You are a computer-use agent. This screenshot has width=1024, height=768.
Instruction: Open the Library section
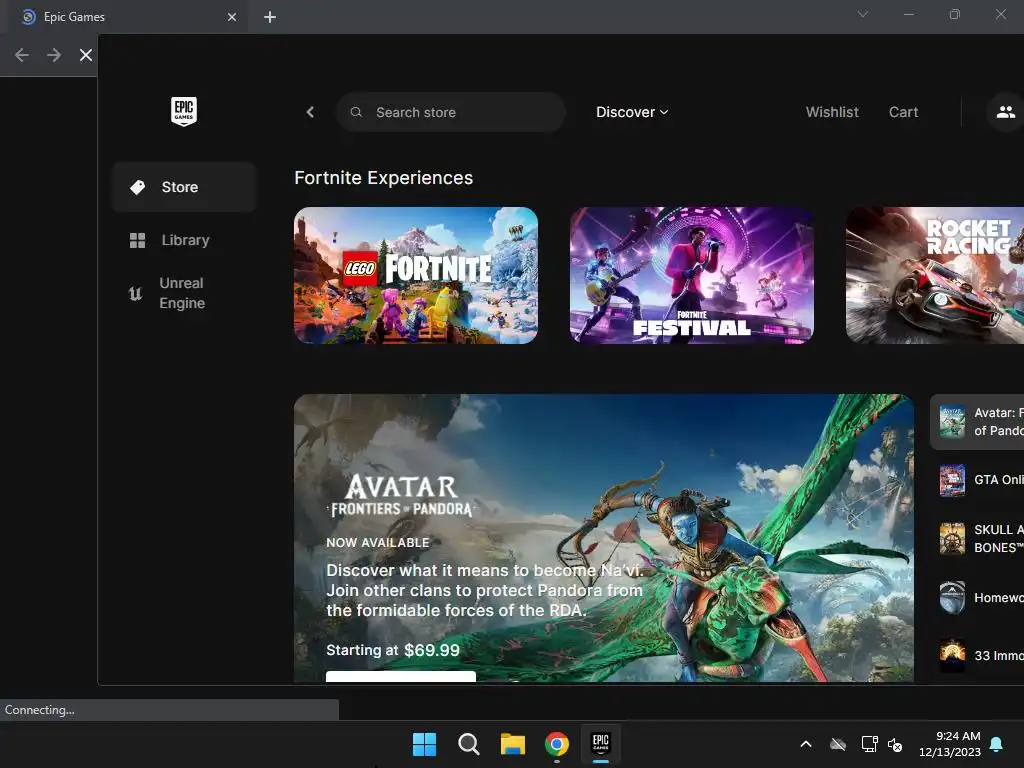pos(184,240)
